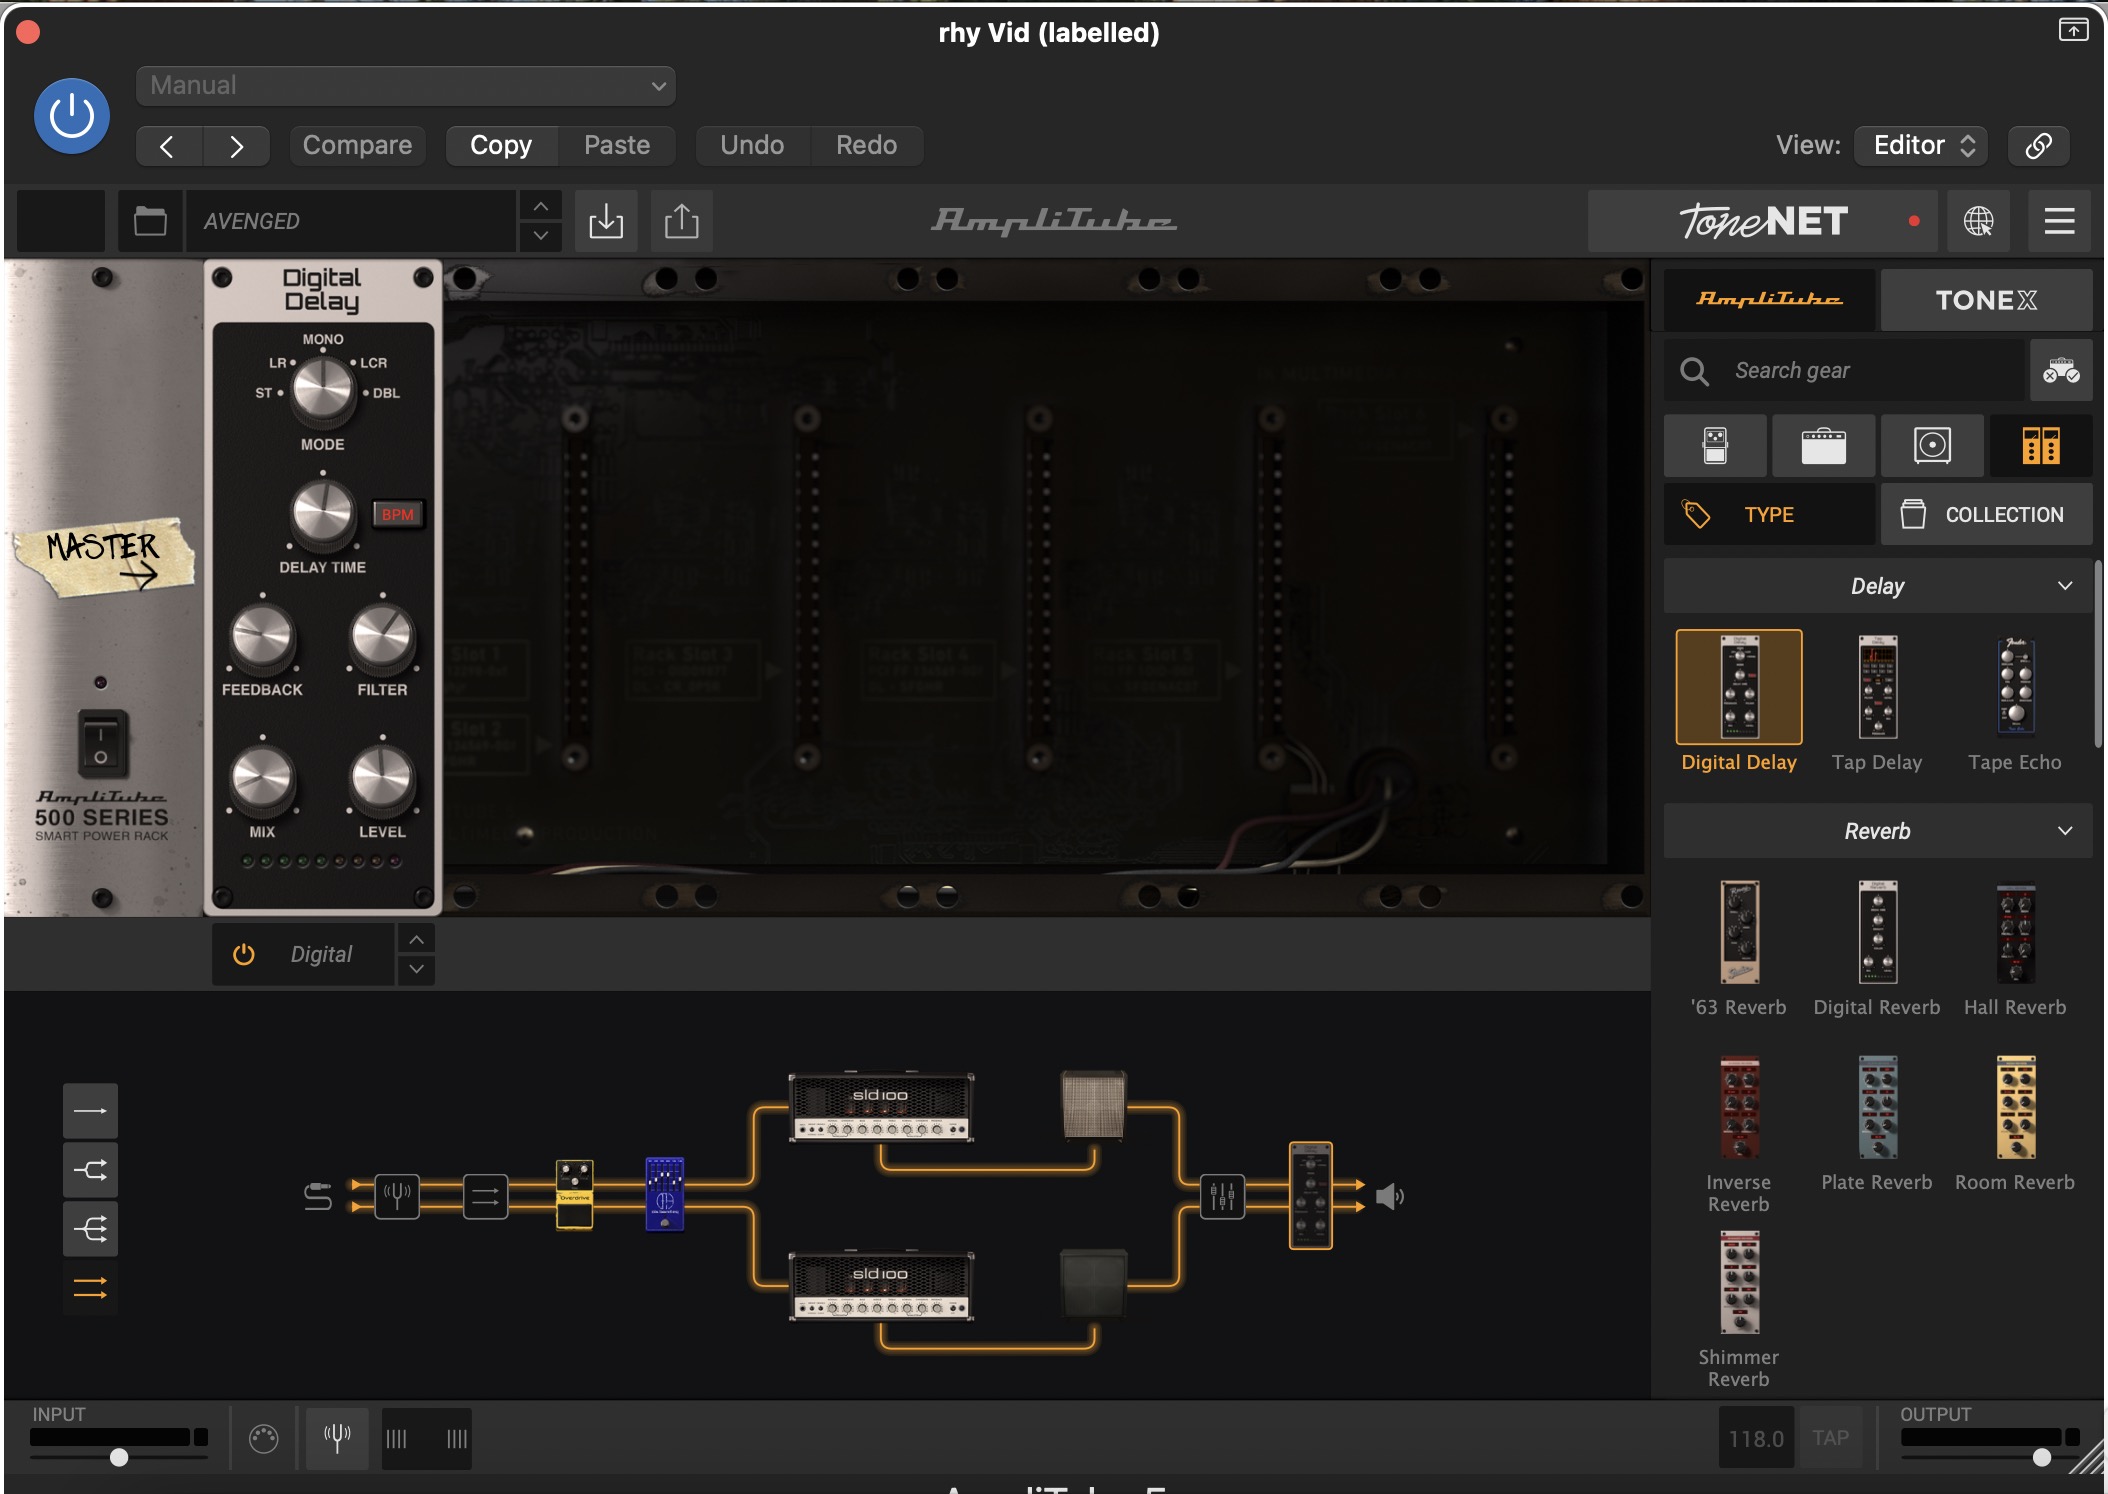
Task: Flip the 500 Series rack power switch
Action: tap(102, 744)
